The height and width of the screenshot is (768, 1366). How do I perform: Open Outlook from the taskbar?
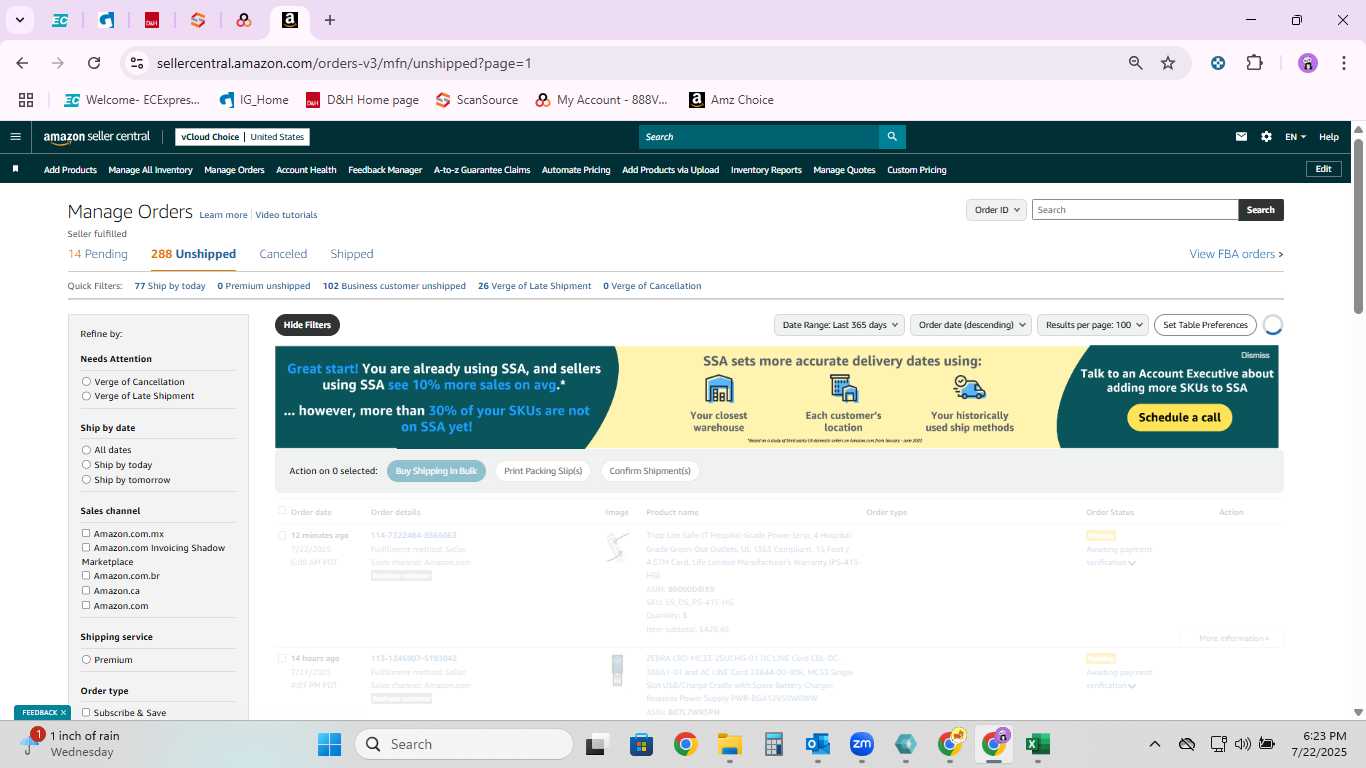(817, 744)
